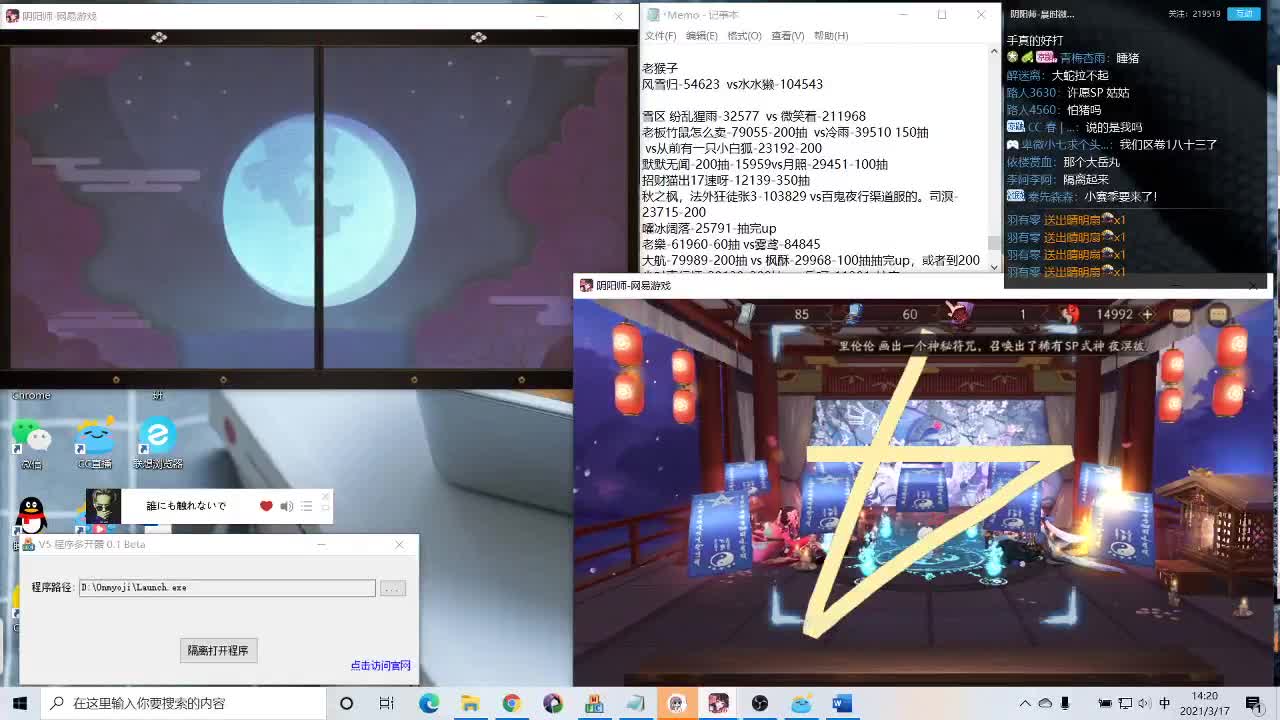Open Microsoft Word from the taskbar

click(842, 703)
